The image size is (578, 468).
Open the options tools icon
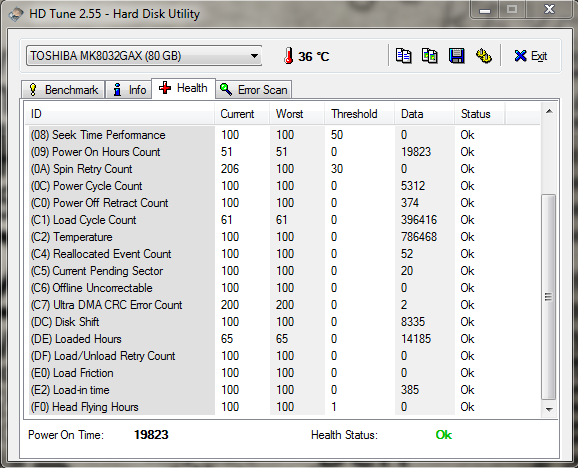click(483, 56)
